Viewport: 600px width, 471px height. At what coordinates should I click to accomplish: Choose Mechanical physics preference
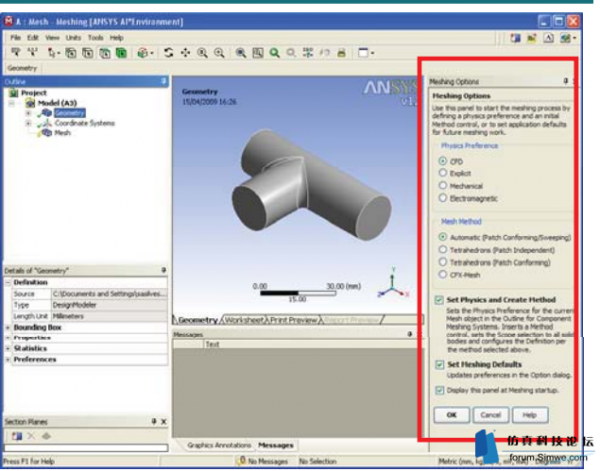point(443,186)
